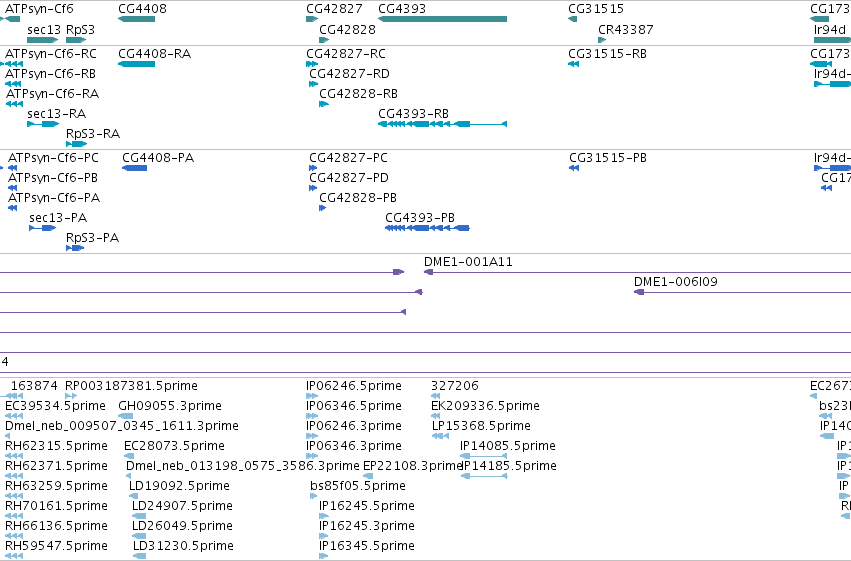Click the CR43387 gene label
The height and width of the screenshot is (561, 851).
(625, 29)
